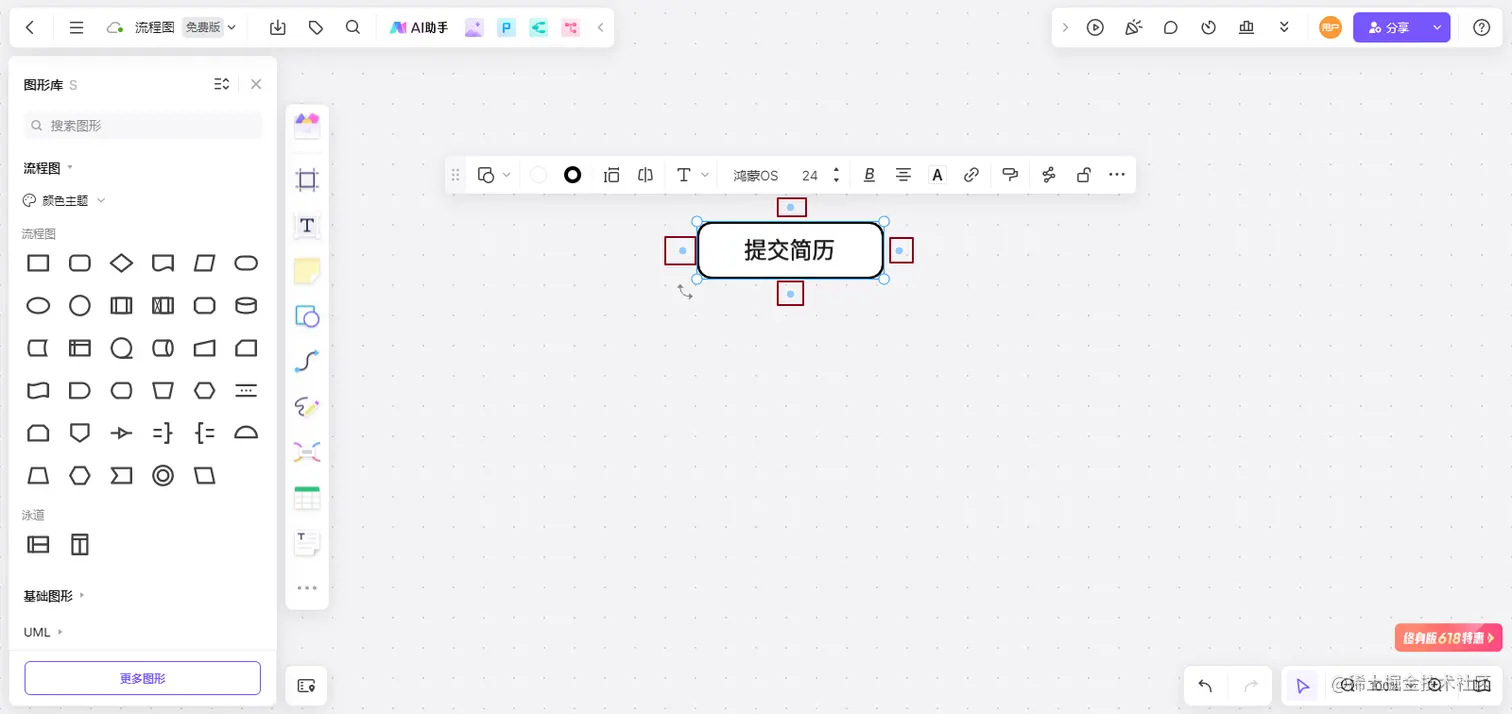Viewport: 1512px width, 714px height.
Task: Click the presentation play icon in top bar
Action: [x=1095, y=27]
